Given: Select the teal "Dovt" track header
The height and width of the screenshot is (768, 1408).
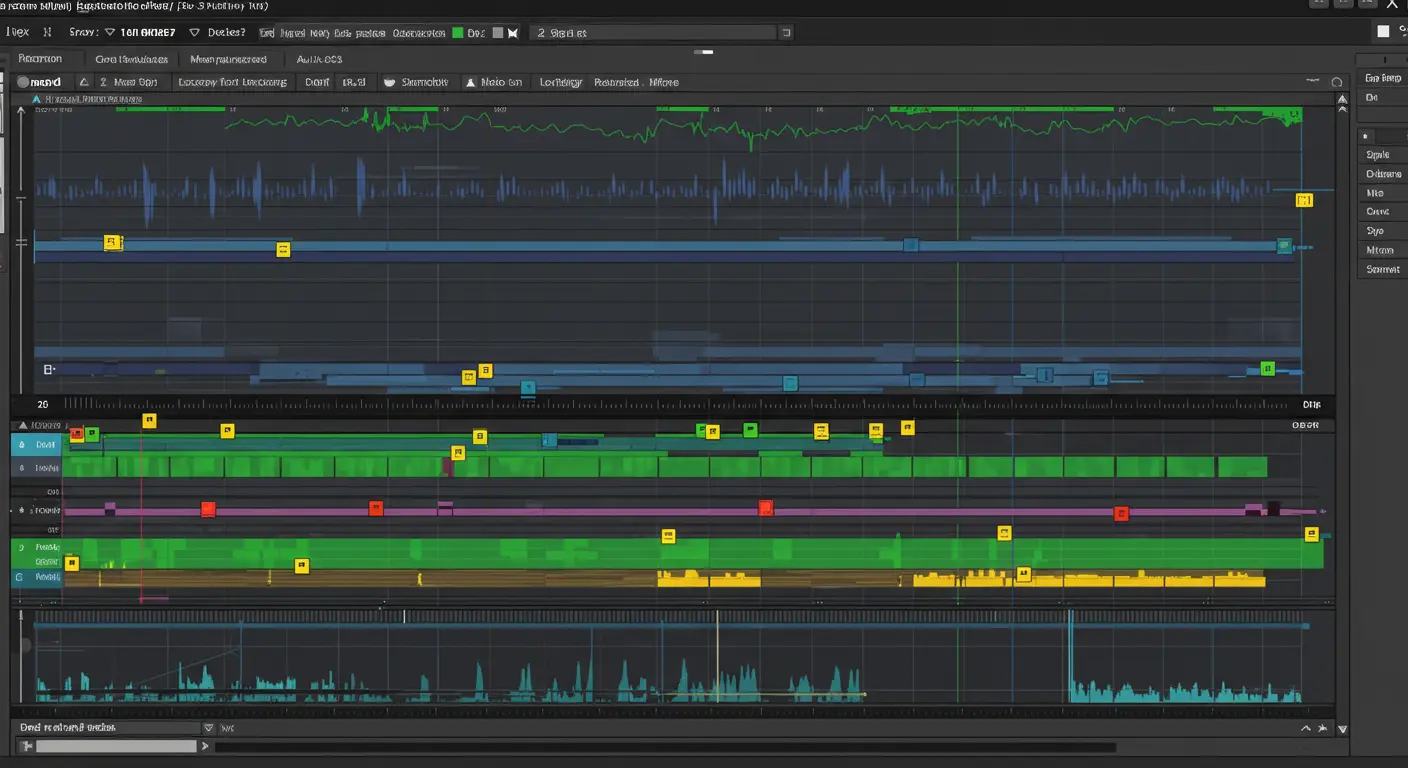Looking at the screenshot, I should click(x=37, y=444).
